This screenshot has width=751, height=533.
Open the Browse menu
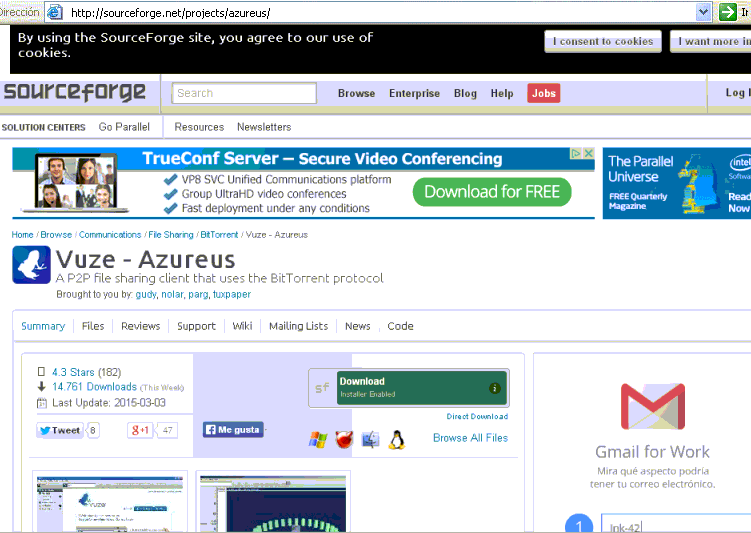356,93
